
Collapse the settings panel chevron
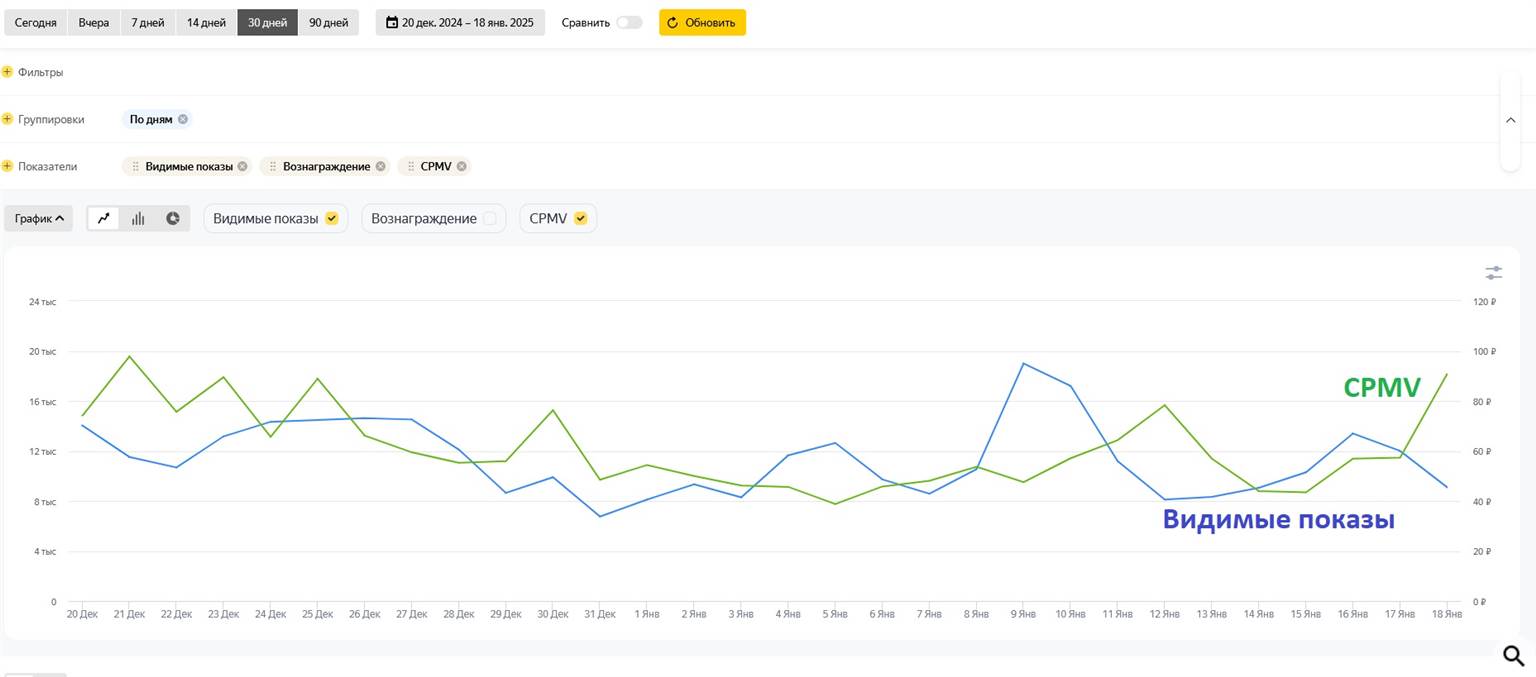(x=1510, y=120)
